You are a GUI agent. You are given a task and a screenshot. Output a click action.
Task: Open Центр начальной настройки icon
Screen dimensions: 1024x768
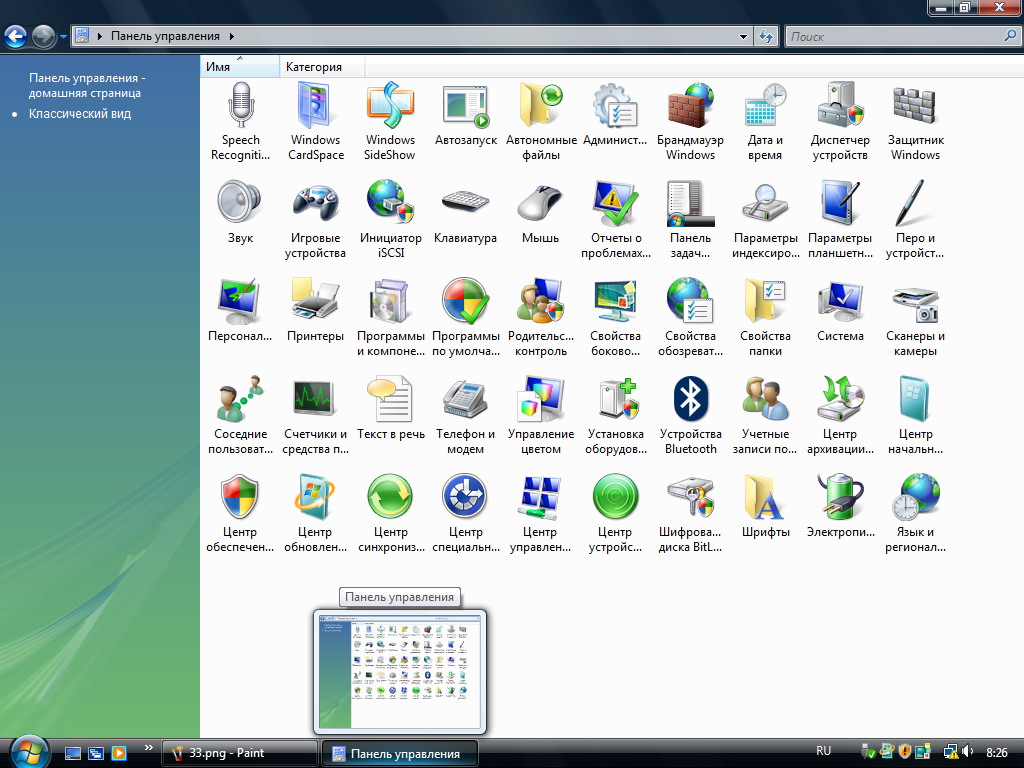[915, 399]
